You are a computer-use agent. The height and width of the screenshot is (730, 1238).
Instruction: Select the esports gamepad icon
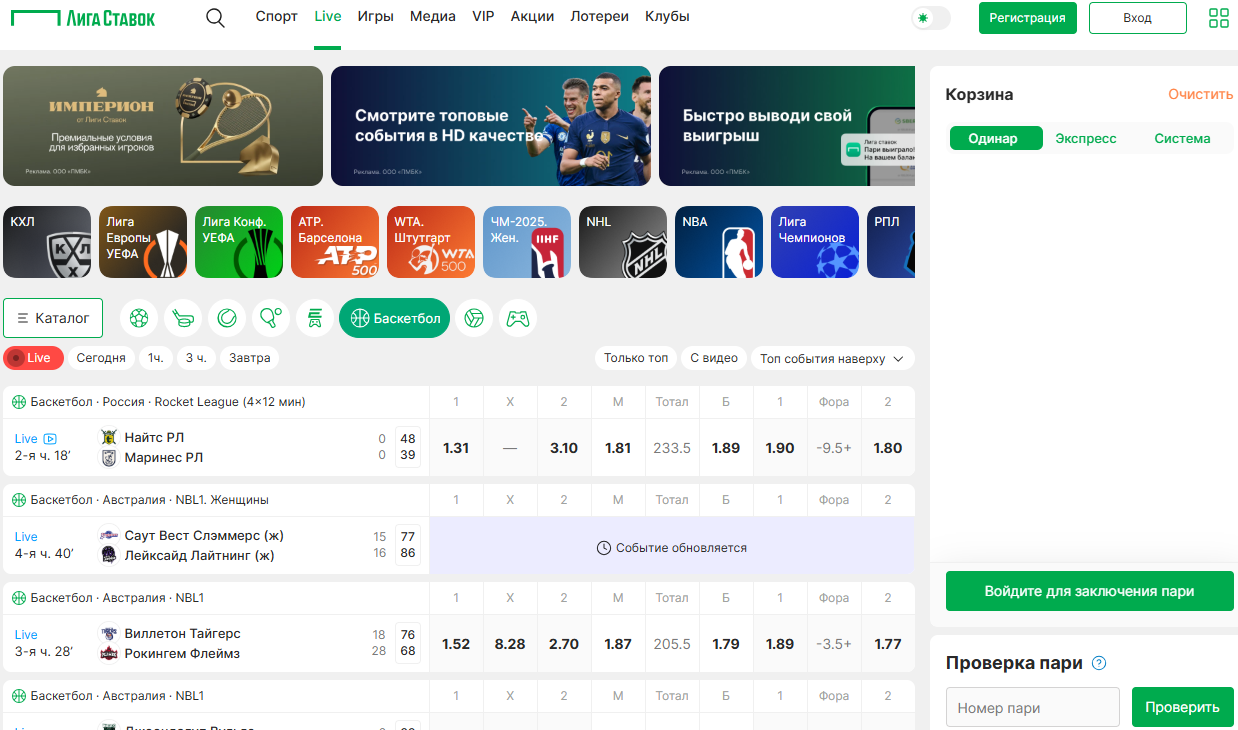[x=518, y=318]
